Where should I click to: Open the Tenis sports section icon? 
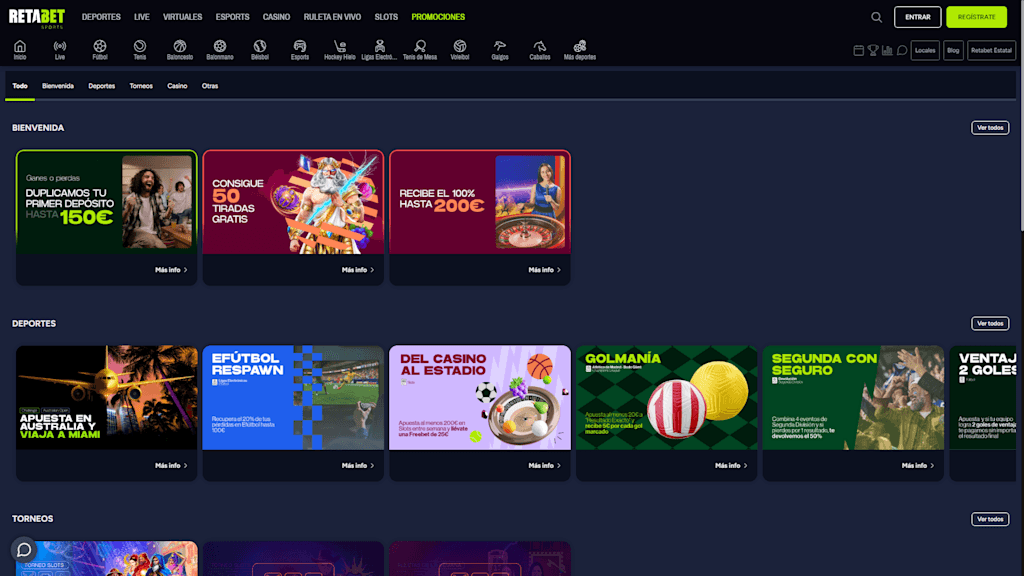pos(139,47)
